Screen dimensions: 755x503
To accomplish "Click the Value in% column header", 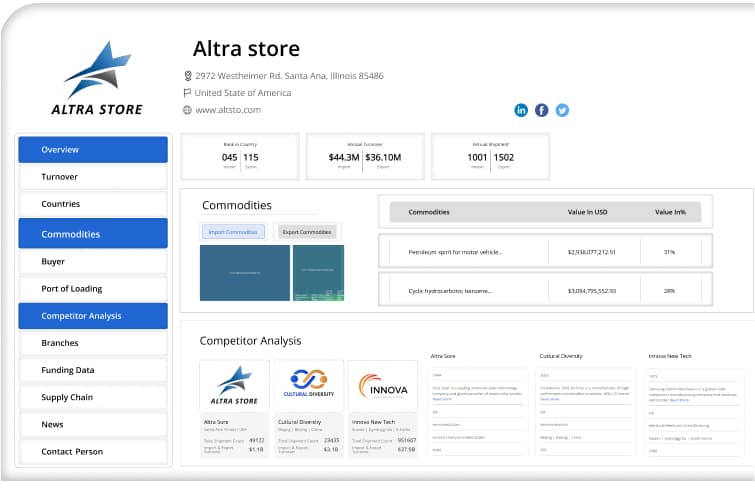I will point(670,212).
